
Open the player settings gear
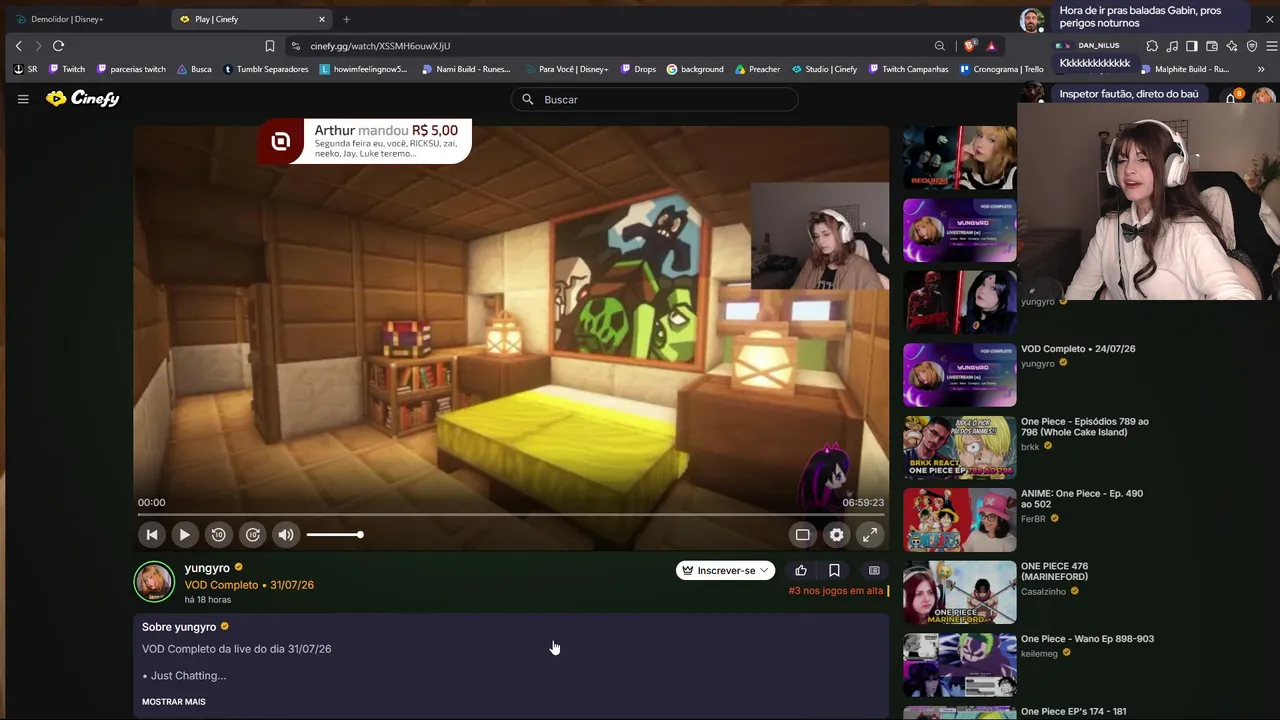tap(837, 535)
